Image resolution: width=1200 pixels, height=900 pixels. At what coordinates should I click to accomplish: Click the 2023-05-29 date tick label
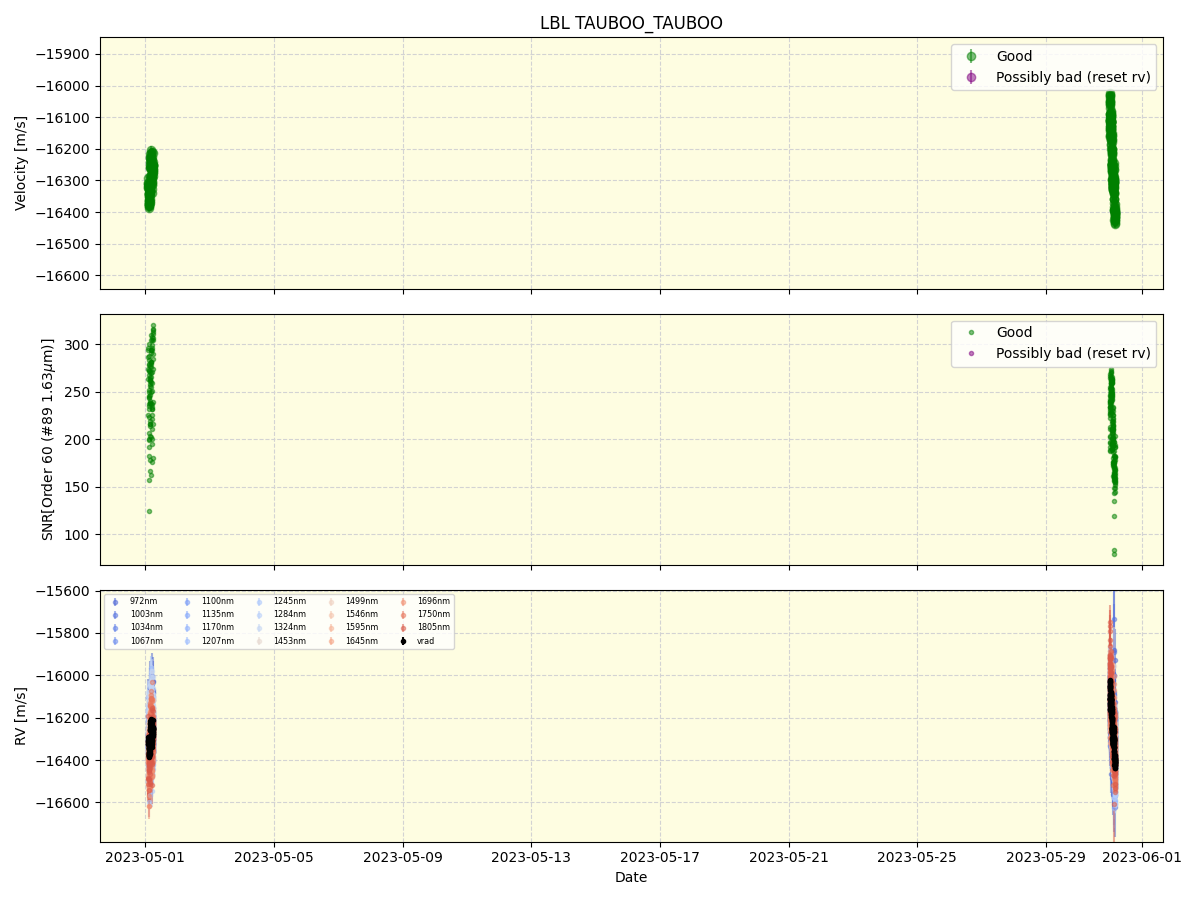click(x=1046, y=857)
